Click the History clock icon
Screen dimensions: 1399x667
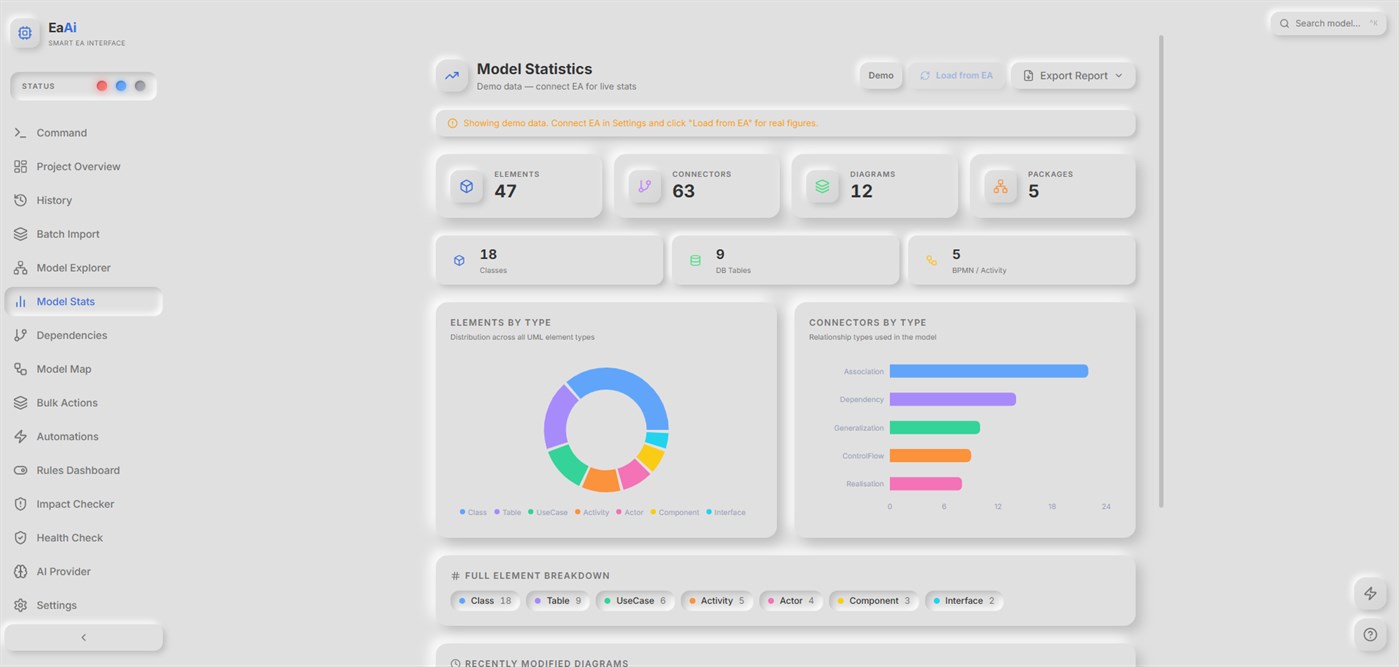[20, 200]
